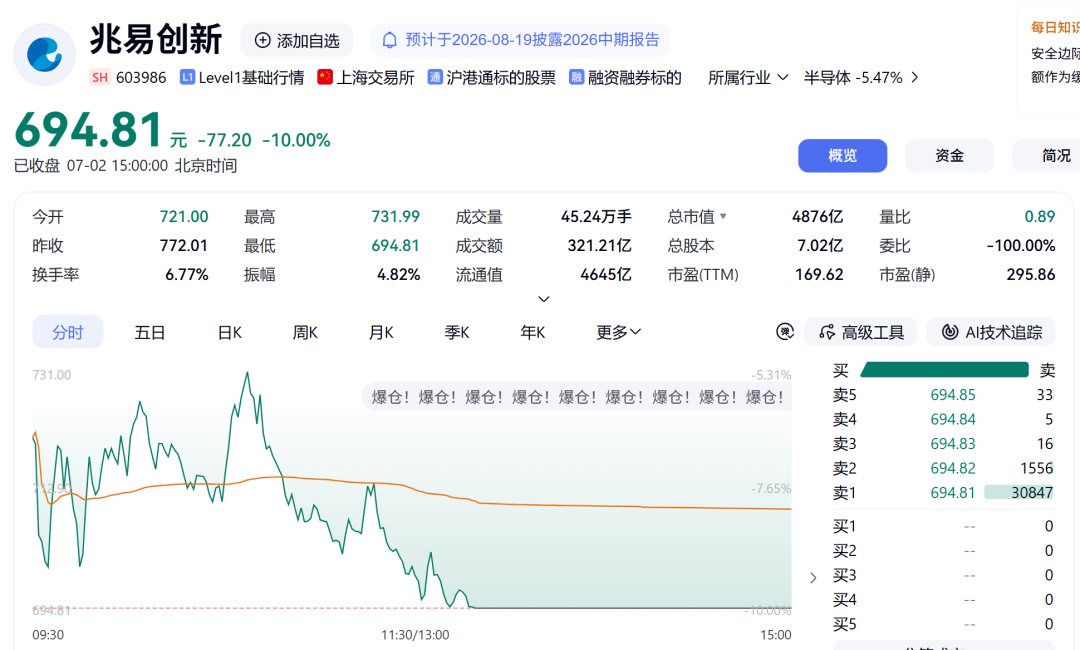Click the 买1 order row
1080x650 pixels.
[x=943, y=526]
